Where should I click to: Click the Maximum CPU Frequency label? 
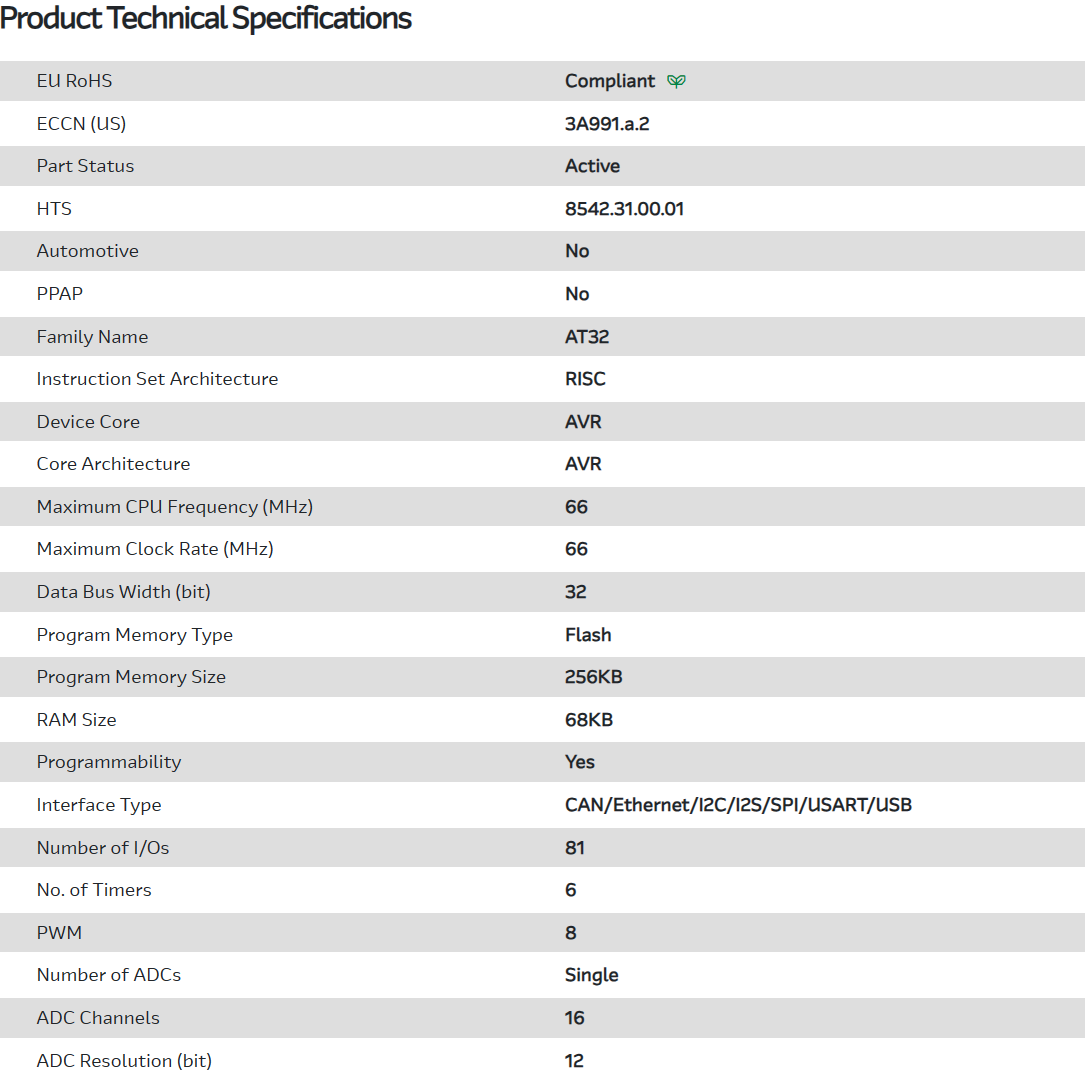(x=175, y=507)
